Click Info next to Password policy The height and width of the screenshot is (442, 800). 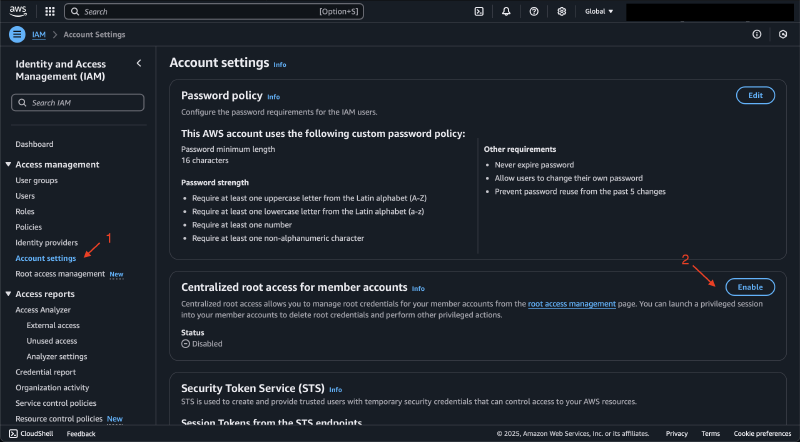tap(273, 97)
